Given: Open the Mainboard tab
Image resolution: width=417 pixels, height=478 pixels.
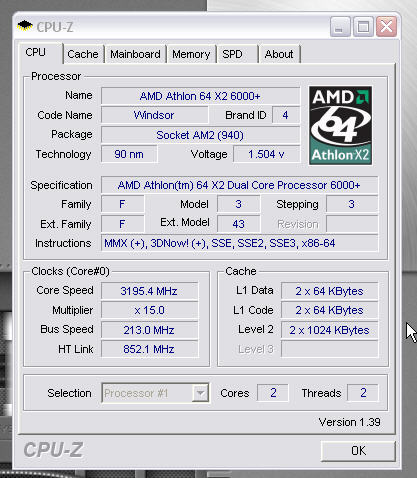Looking at the screenshot, I should [135, 54].
